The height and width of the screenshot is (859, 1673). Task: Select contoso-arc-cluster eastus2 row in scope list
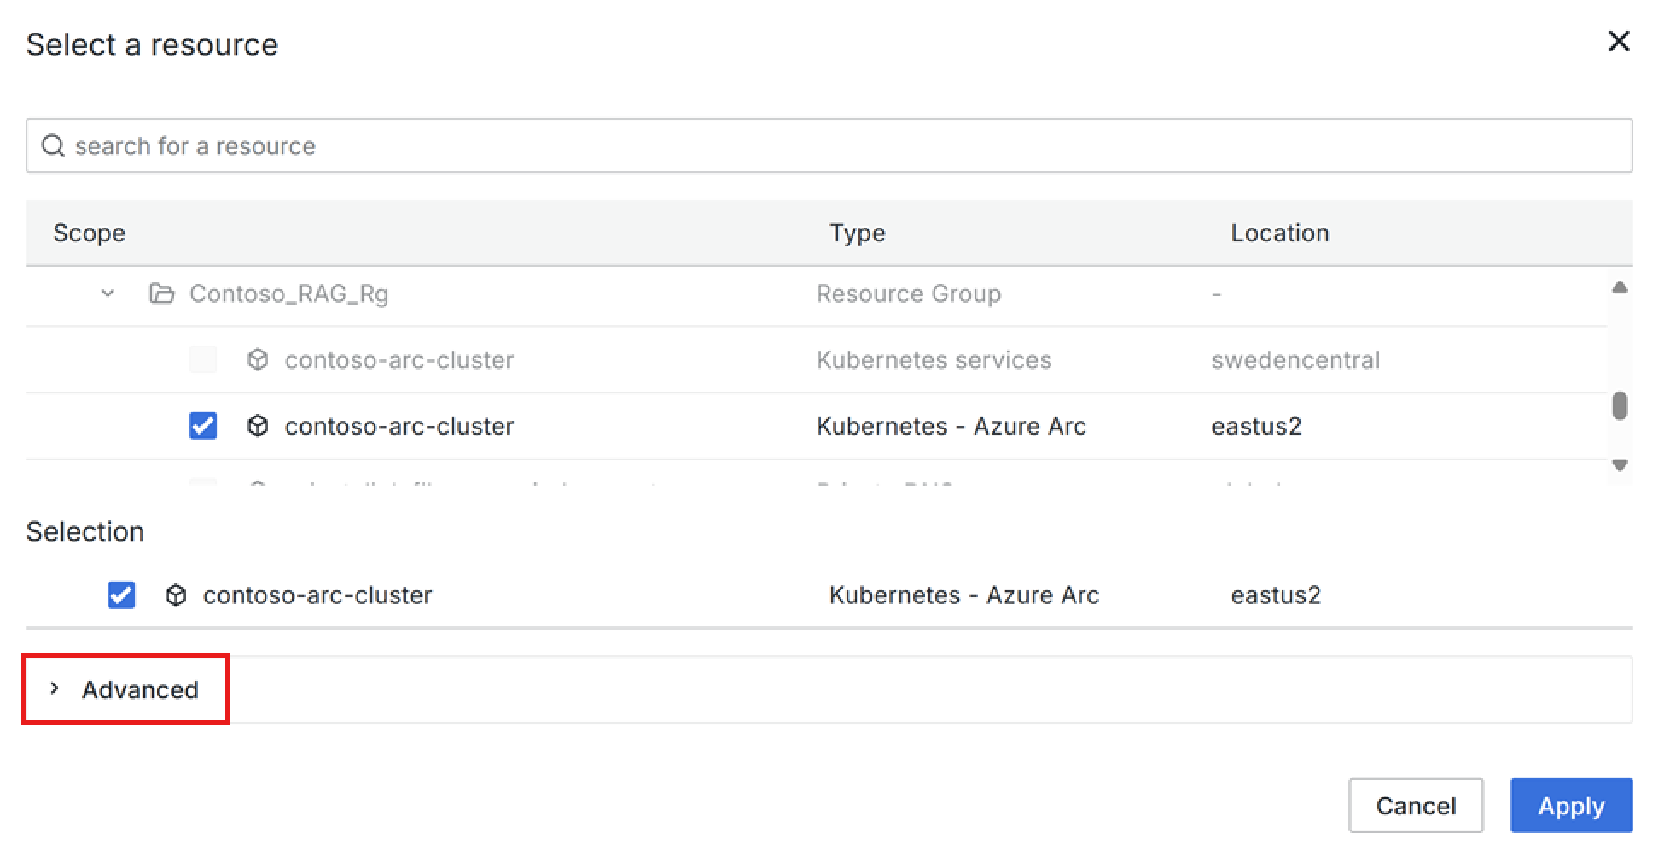pyautogui.click(x=817, y=426)
